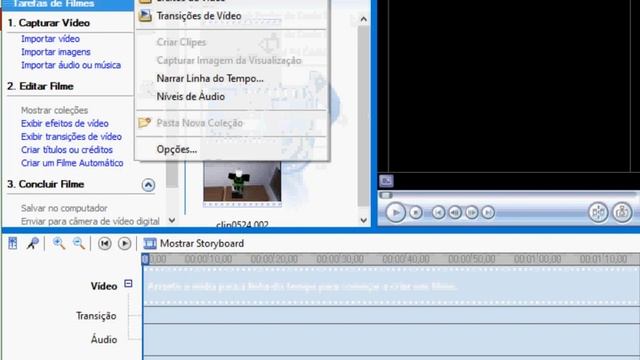Click the Split clip button in preview
Viewport: 640px width, 360px height.
coord(598,212)
